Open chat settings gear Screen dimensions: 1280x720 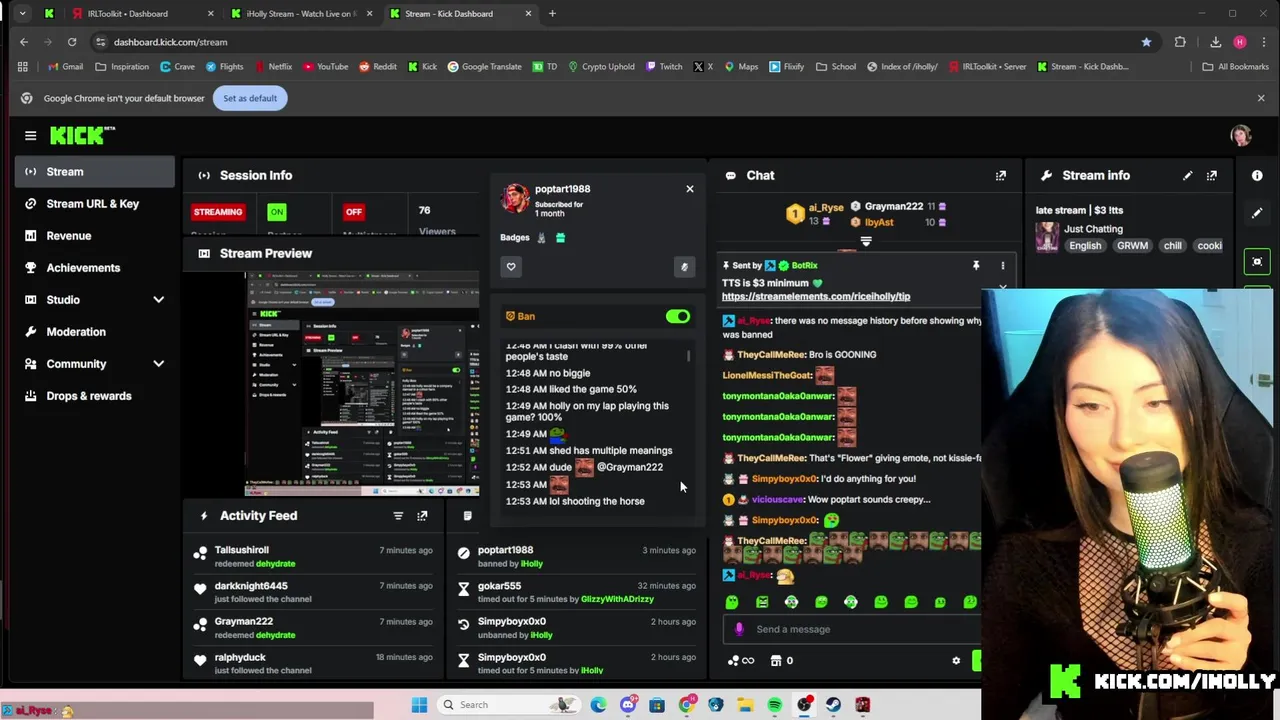point(956,660)
